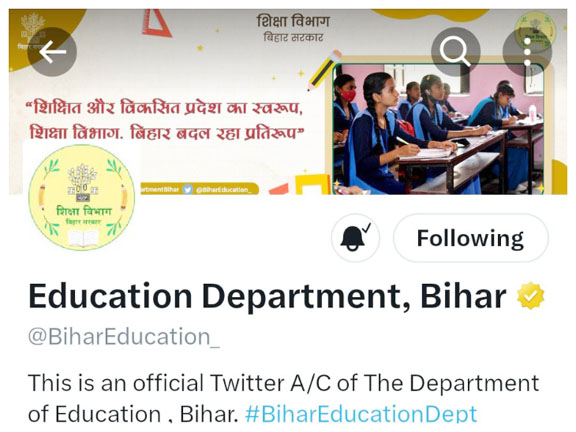Viewport: 576px width, 432px height.
Task: Open the #BiharEducationDept hashtag link
Action: click(361, 414)
